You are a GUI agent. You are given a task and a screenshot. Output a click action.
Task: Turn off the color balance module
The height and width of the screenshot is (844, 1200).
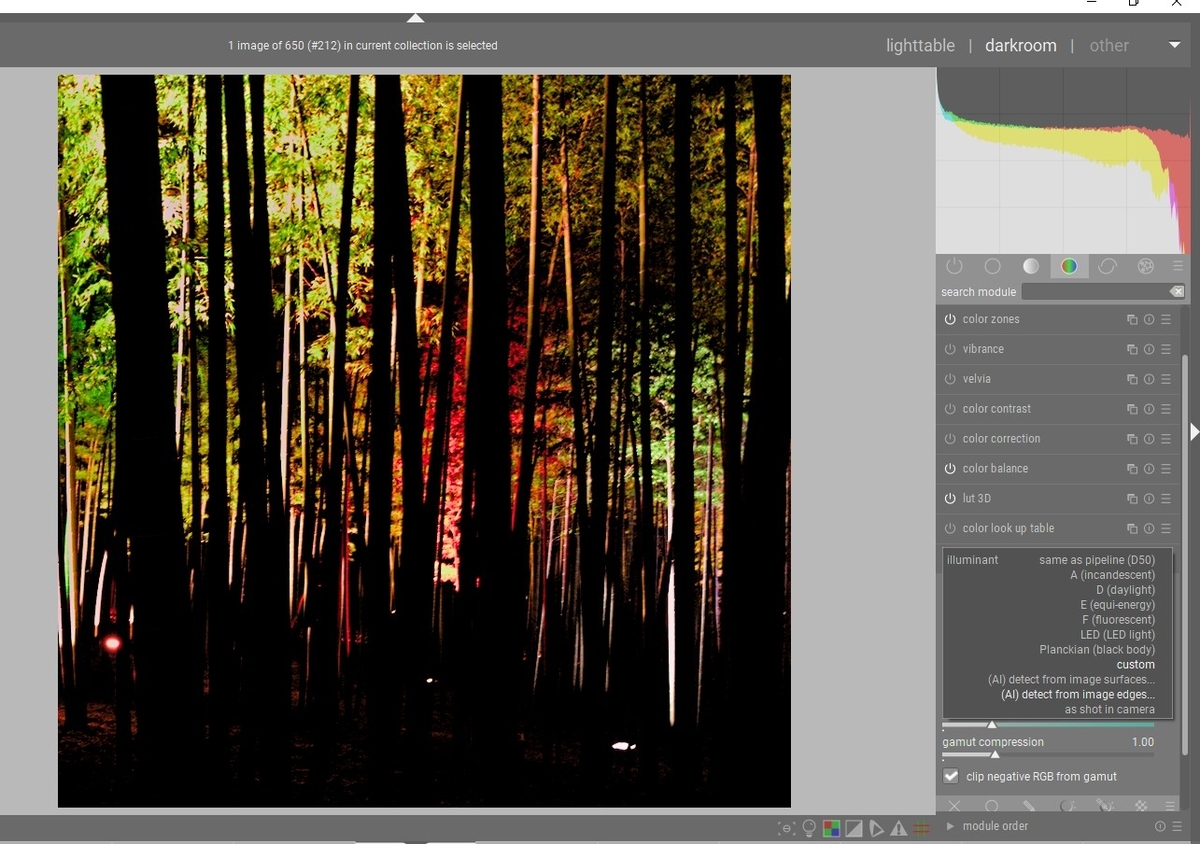coord(950,469)
